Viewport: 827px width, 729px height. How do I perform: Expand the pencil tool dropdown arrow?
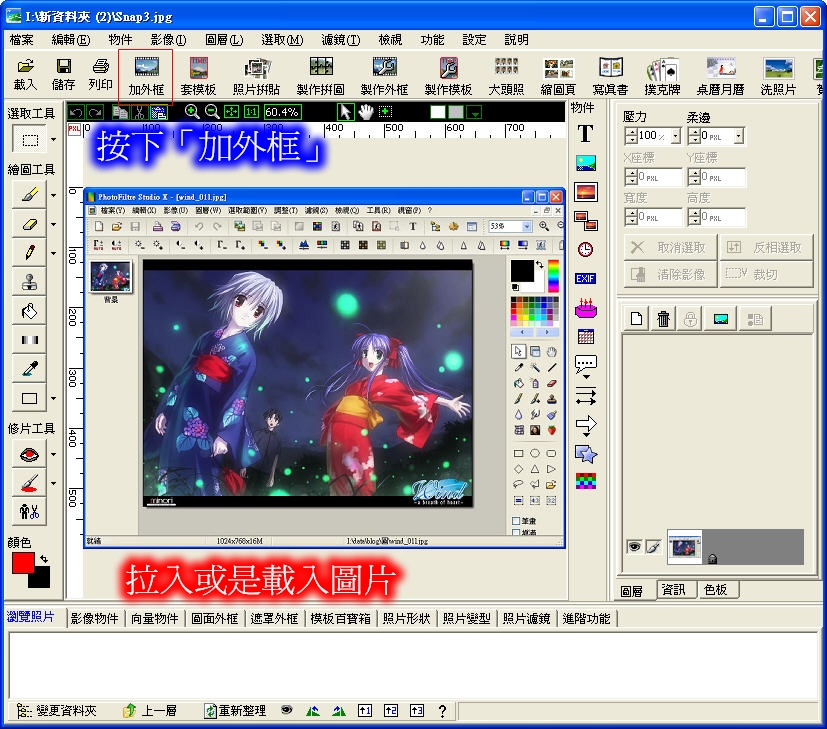(53, 253)
